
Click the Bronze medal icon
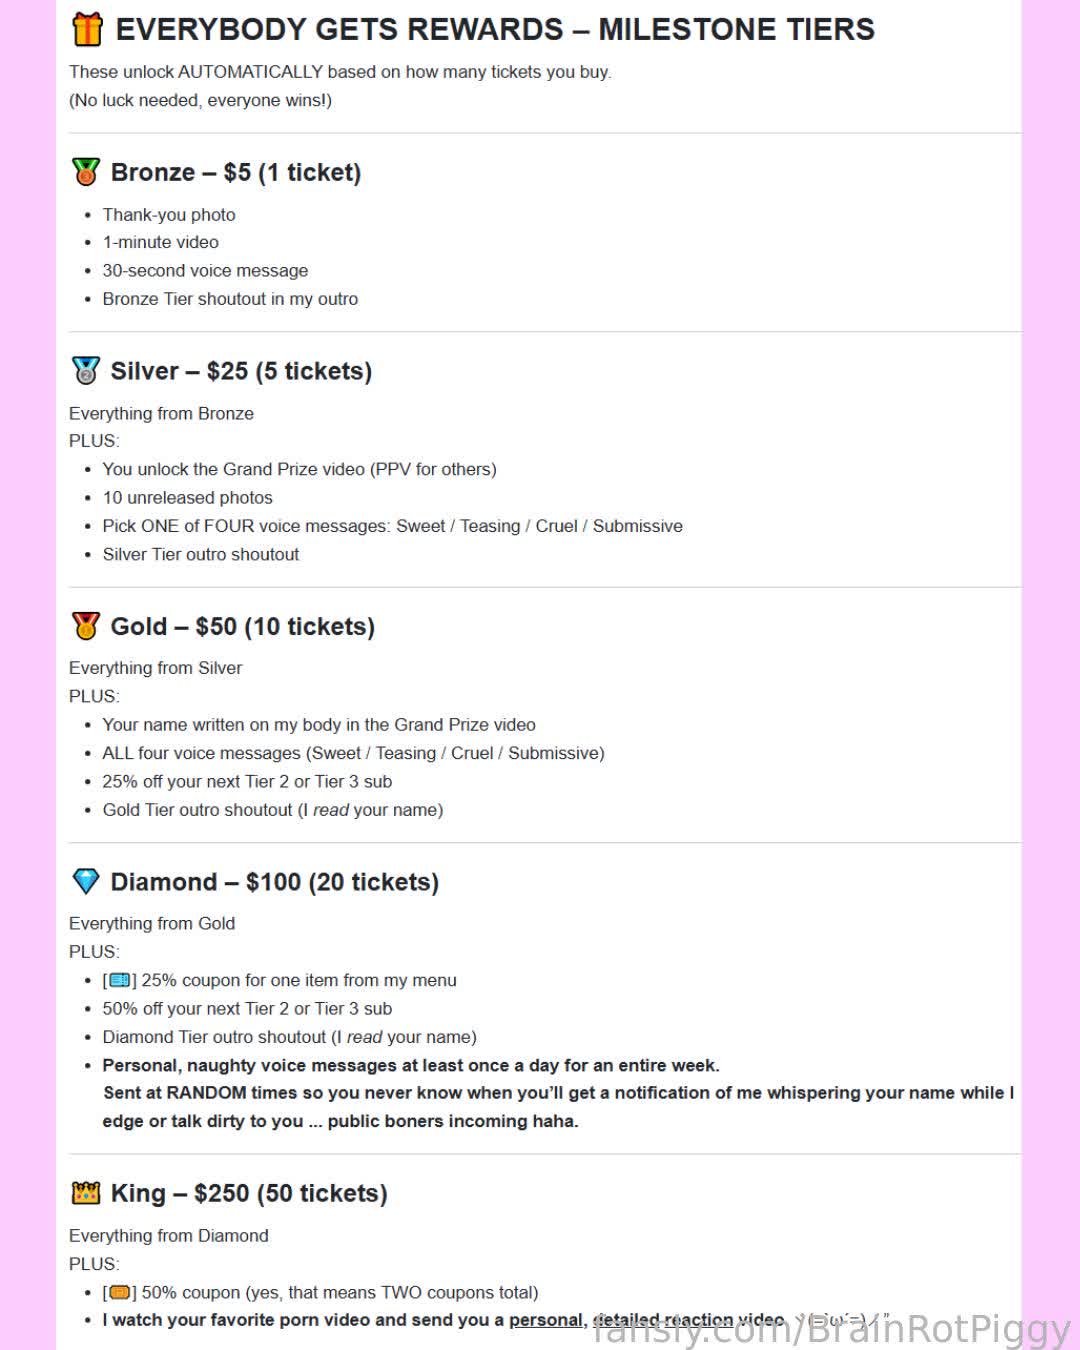coord(86,172)
